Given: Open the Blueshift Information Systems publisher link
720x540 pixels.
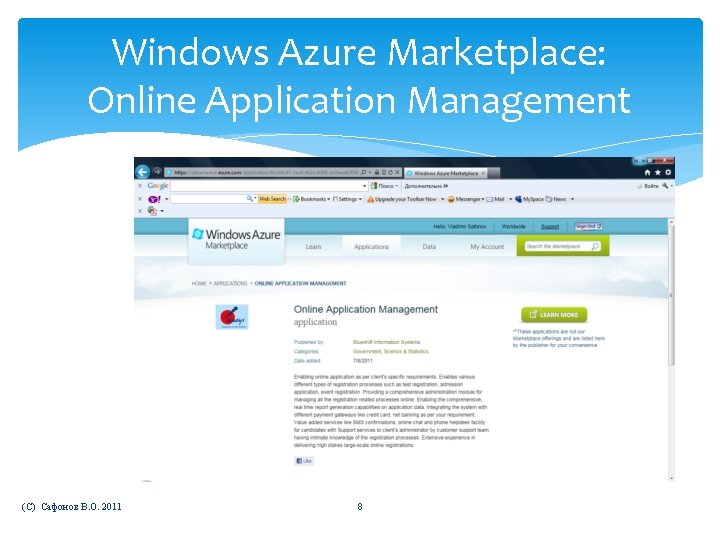Looking at the screenshot, I should (386, 342).
